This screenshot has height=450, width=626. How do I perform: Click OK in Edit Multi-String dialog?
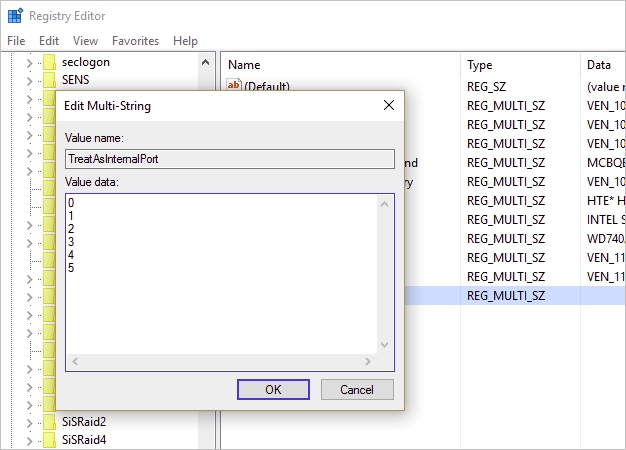point(273,389)
